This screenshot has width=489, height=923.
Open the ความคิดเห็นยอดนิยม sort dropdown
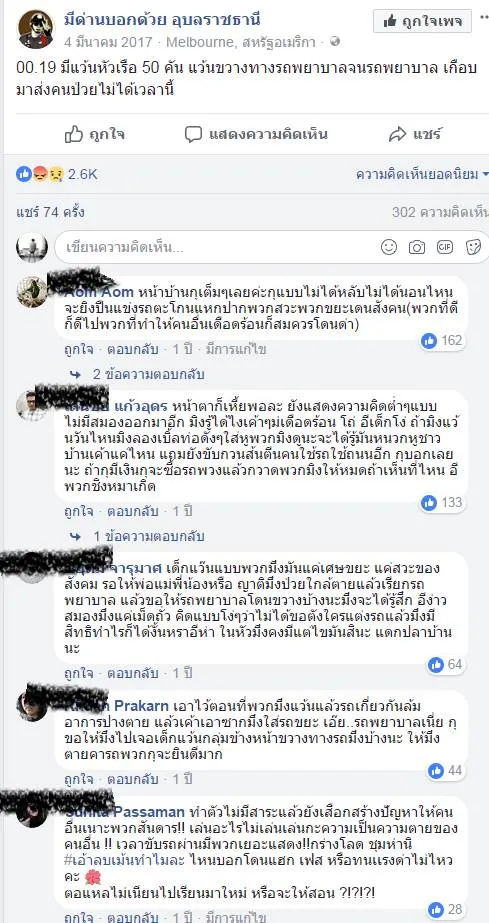(x=422, y=174)
